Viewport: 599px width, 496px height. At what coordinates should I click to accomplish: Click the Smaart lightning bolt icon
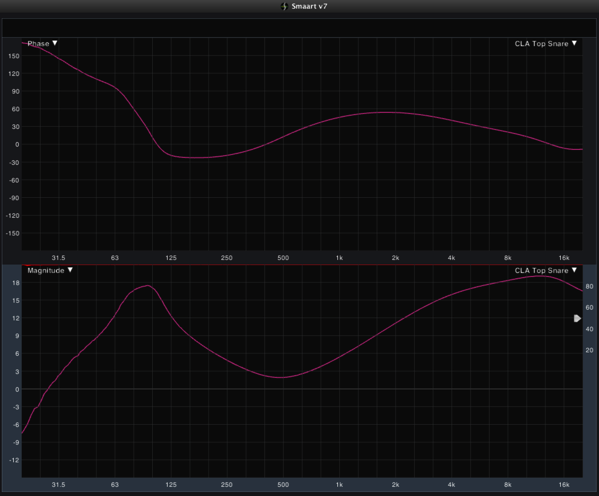pyautogui.click(x=284, y=6)
